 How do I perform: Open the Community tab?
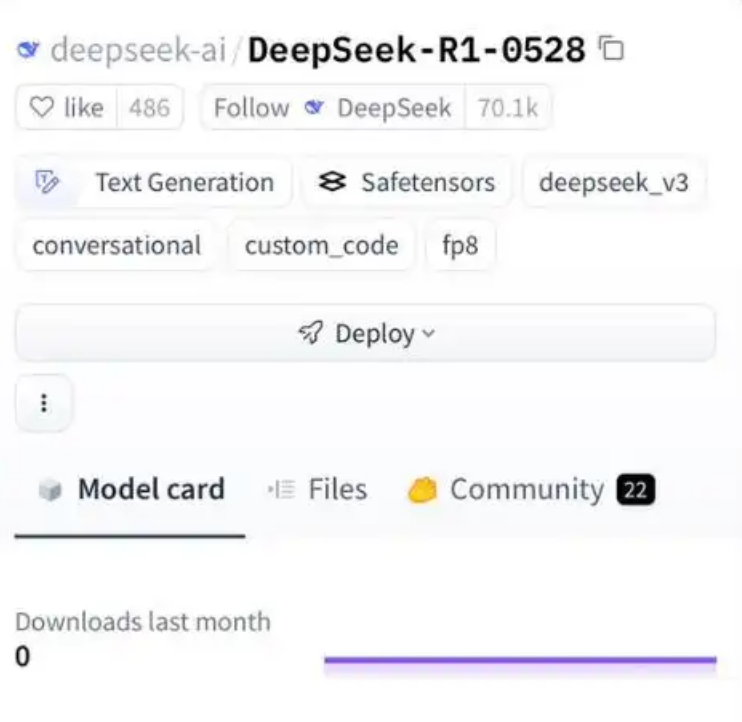pos(527,490)
